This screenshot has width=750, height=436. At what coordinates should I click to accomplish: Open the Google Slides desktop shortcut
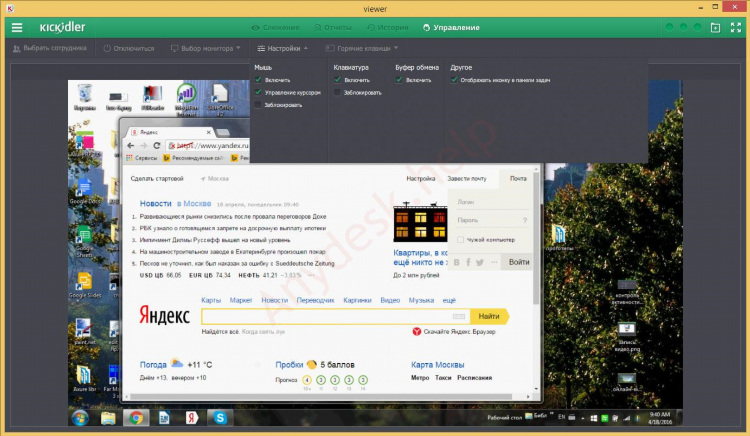[x=85, y=285]
